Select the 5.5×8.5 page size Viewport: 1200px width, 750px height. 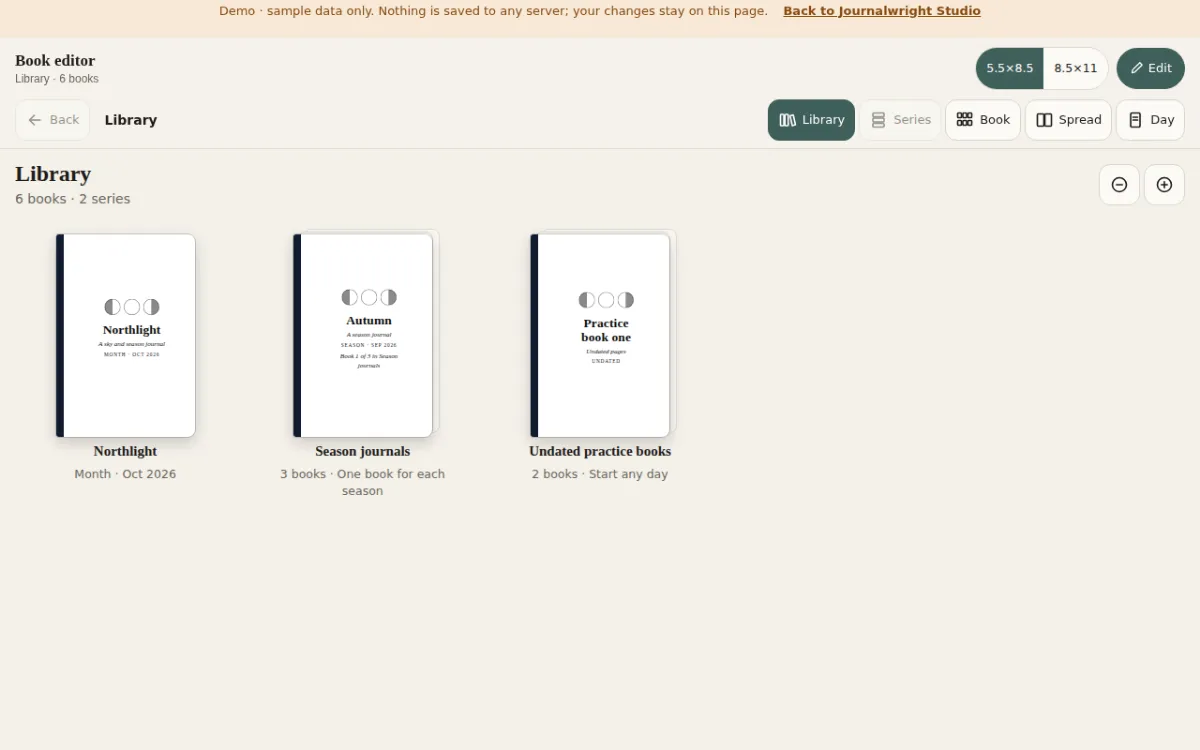1010,68
